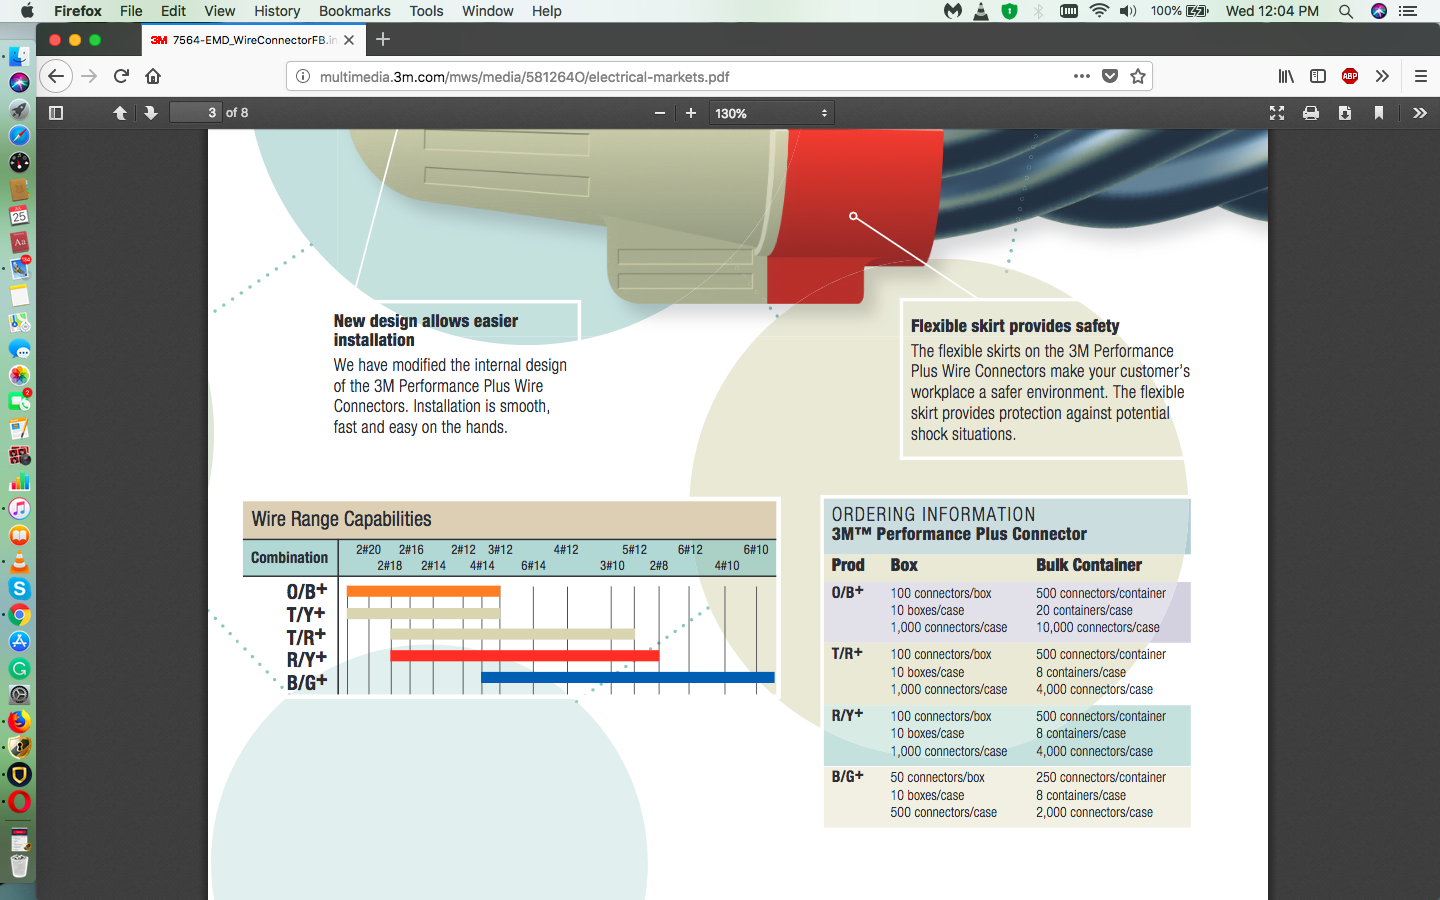This screenshot has height=900, width=1440.
Task: Zoom in the PDF document
Action: (x=691, y=113)
